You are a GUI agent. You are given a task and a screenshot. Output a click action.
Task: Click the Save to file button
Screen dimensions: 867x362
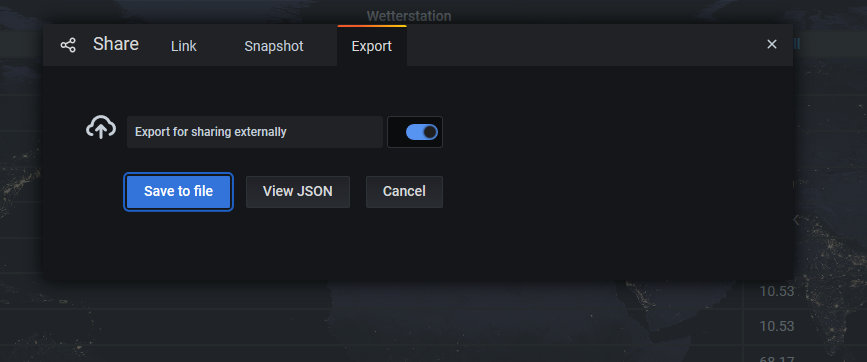click(178, 192)
